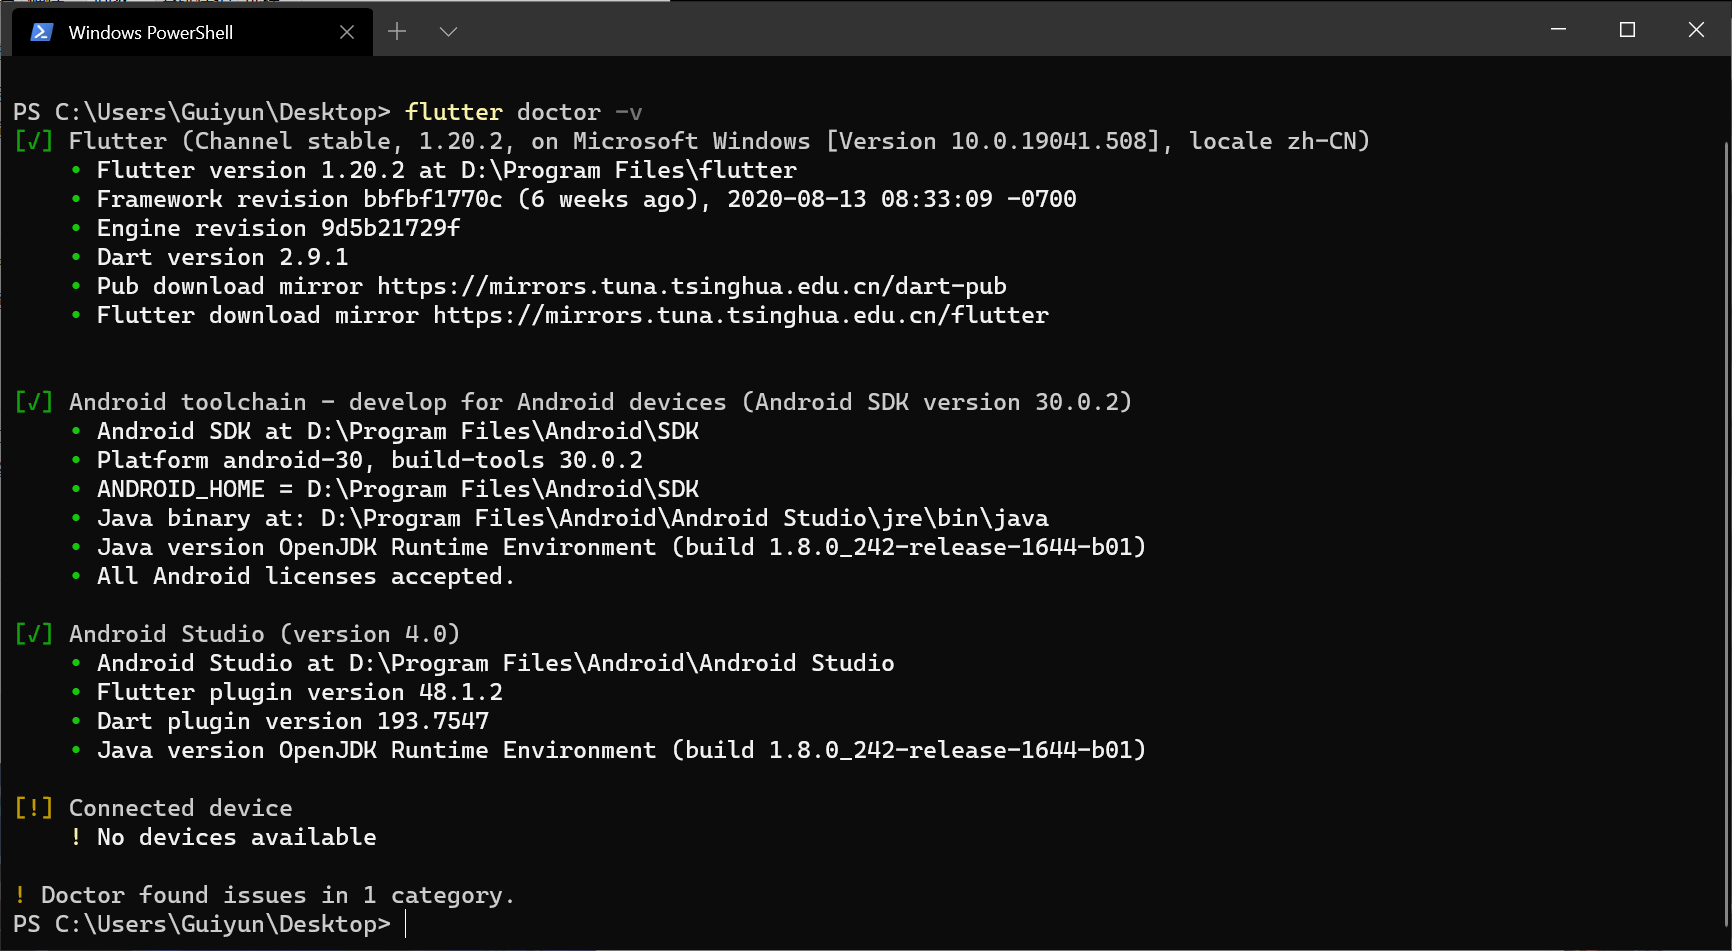Expand the new tab profile dropdown chevron
The width and height of the screenshot is (1732, 951).
448,32
